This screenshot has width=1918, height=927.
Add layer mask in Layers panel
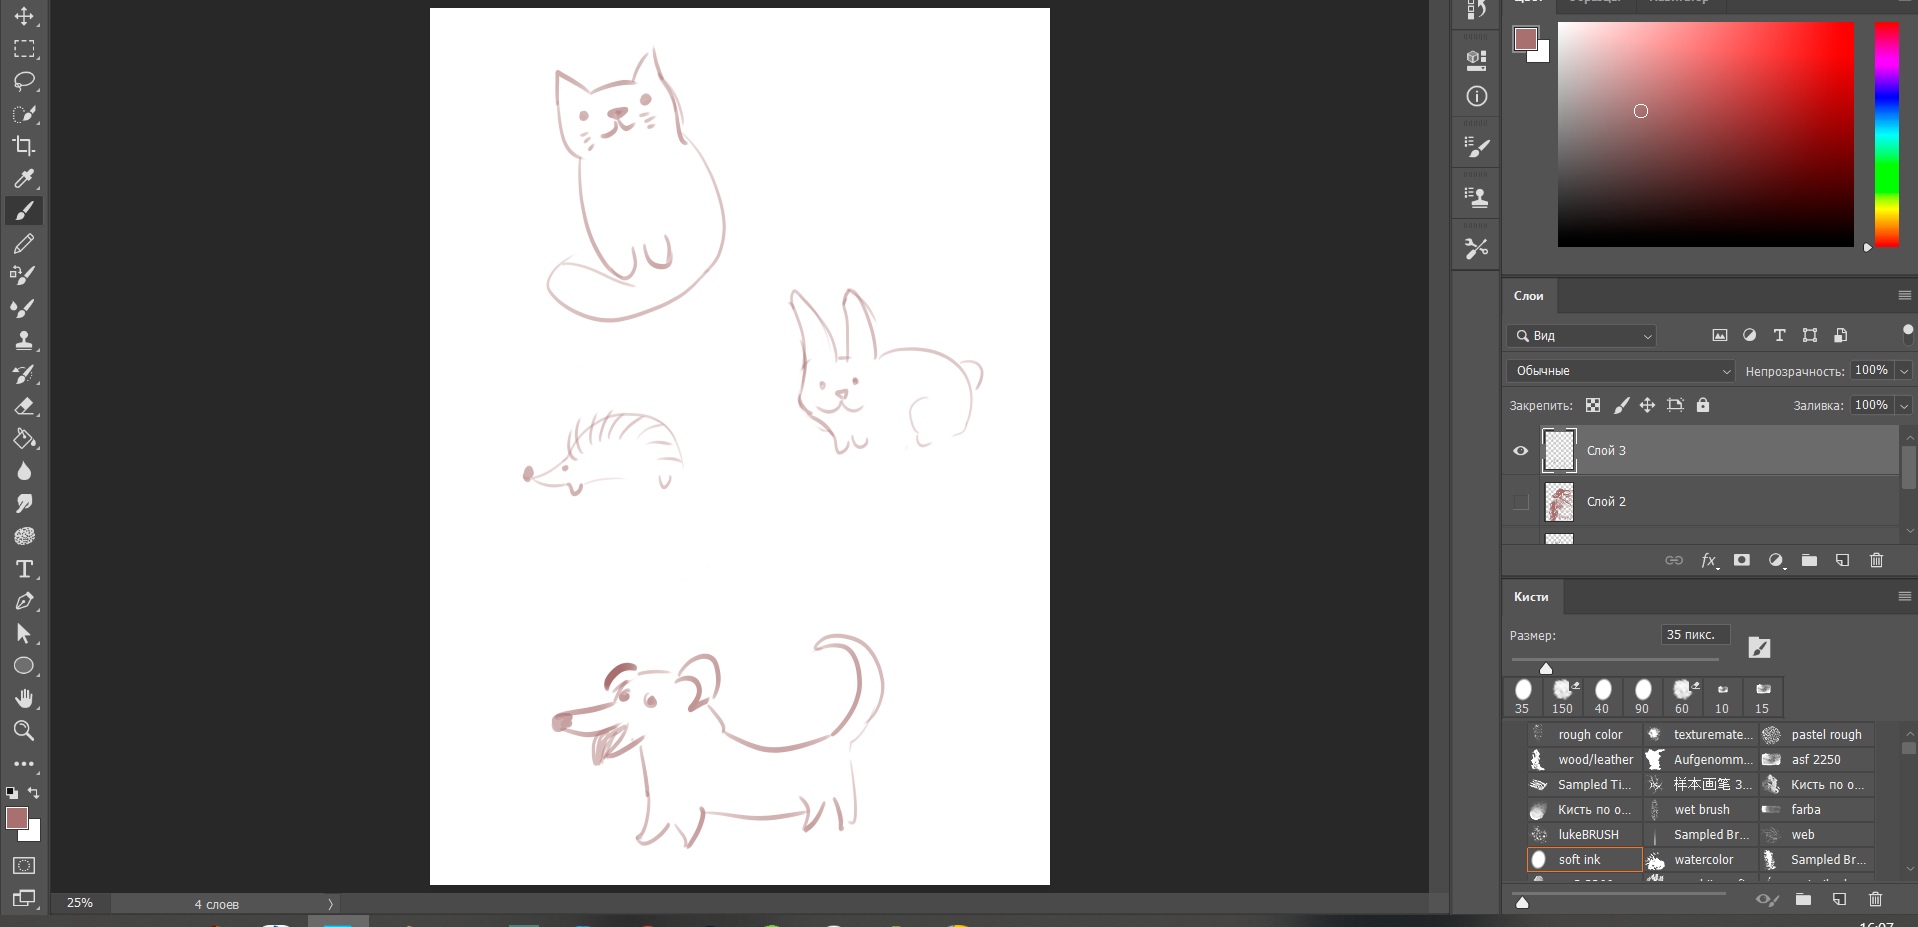[1742, 560]
